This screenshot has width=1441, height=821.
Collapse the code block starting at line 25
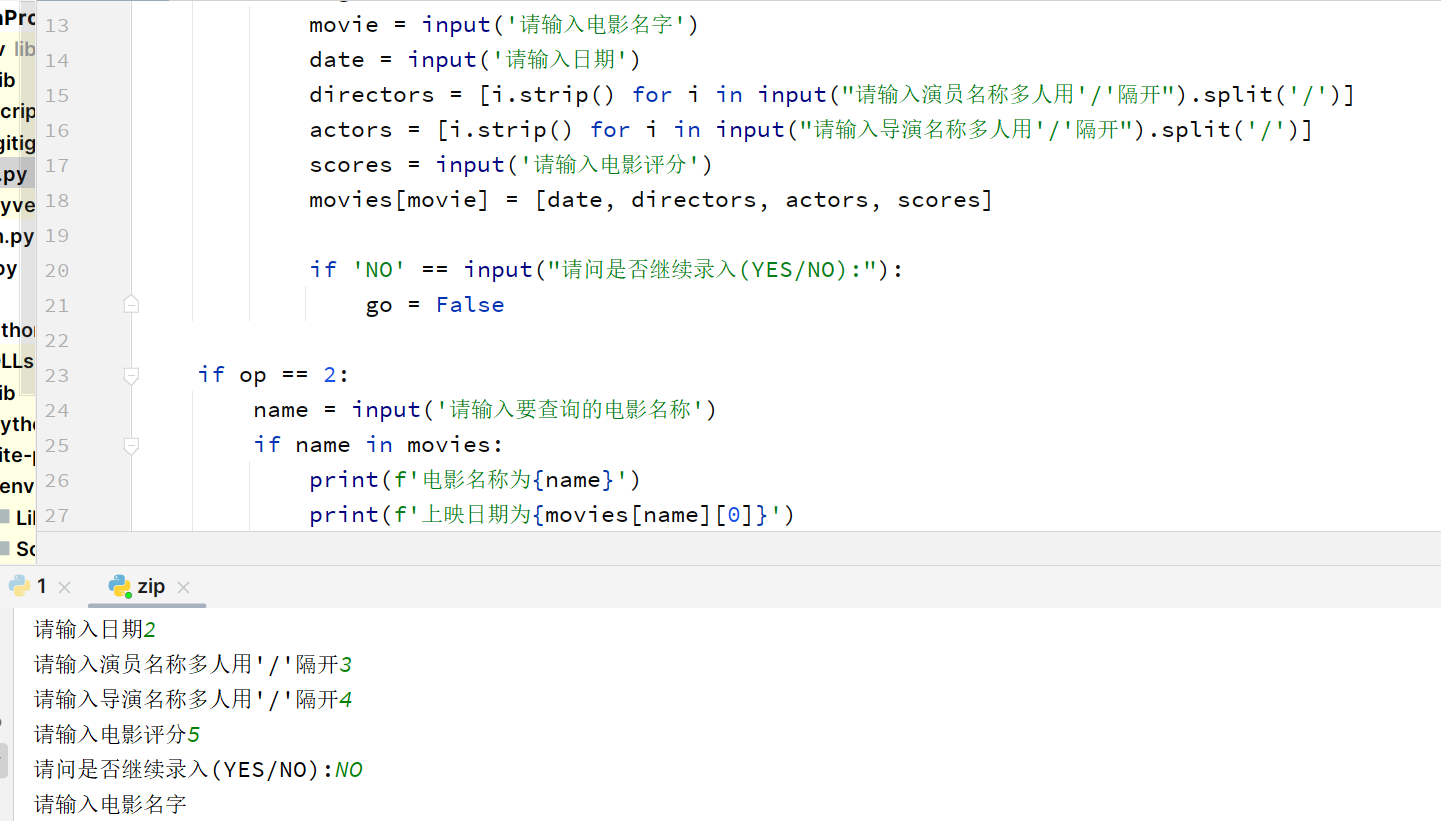click(x=131, y=445)
